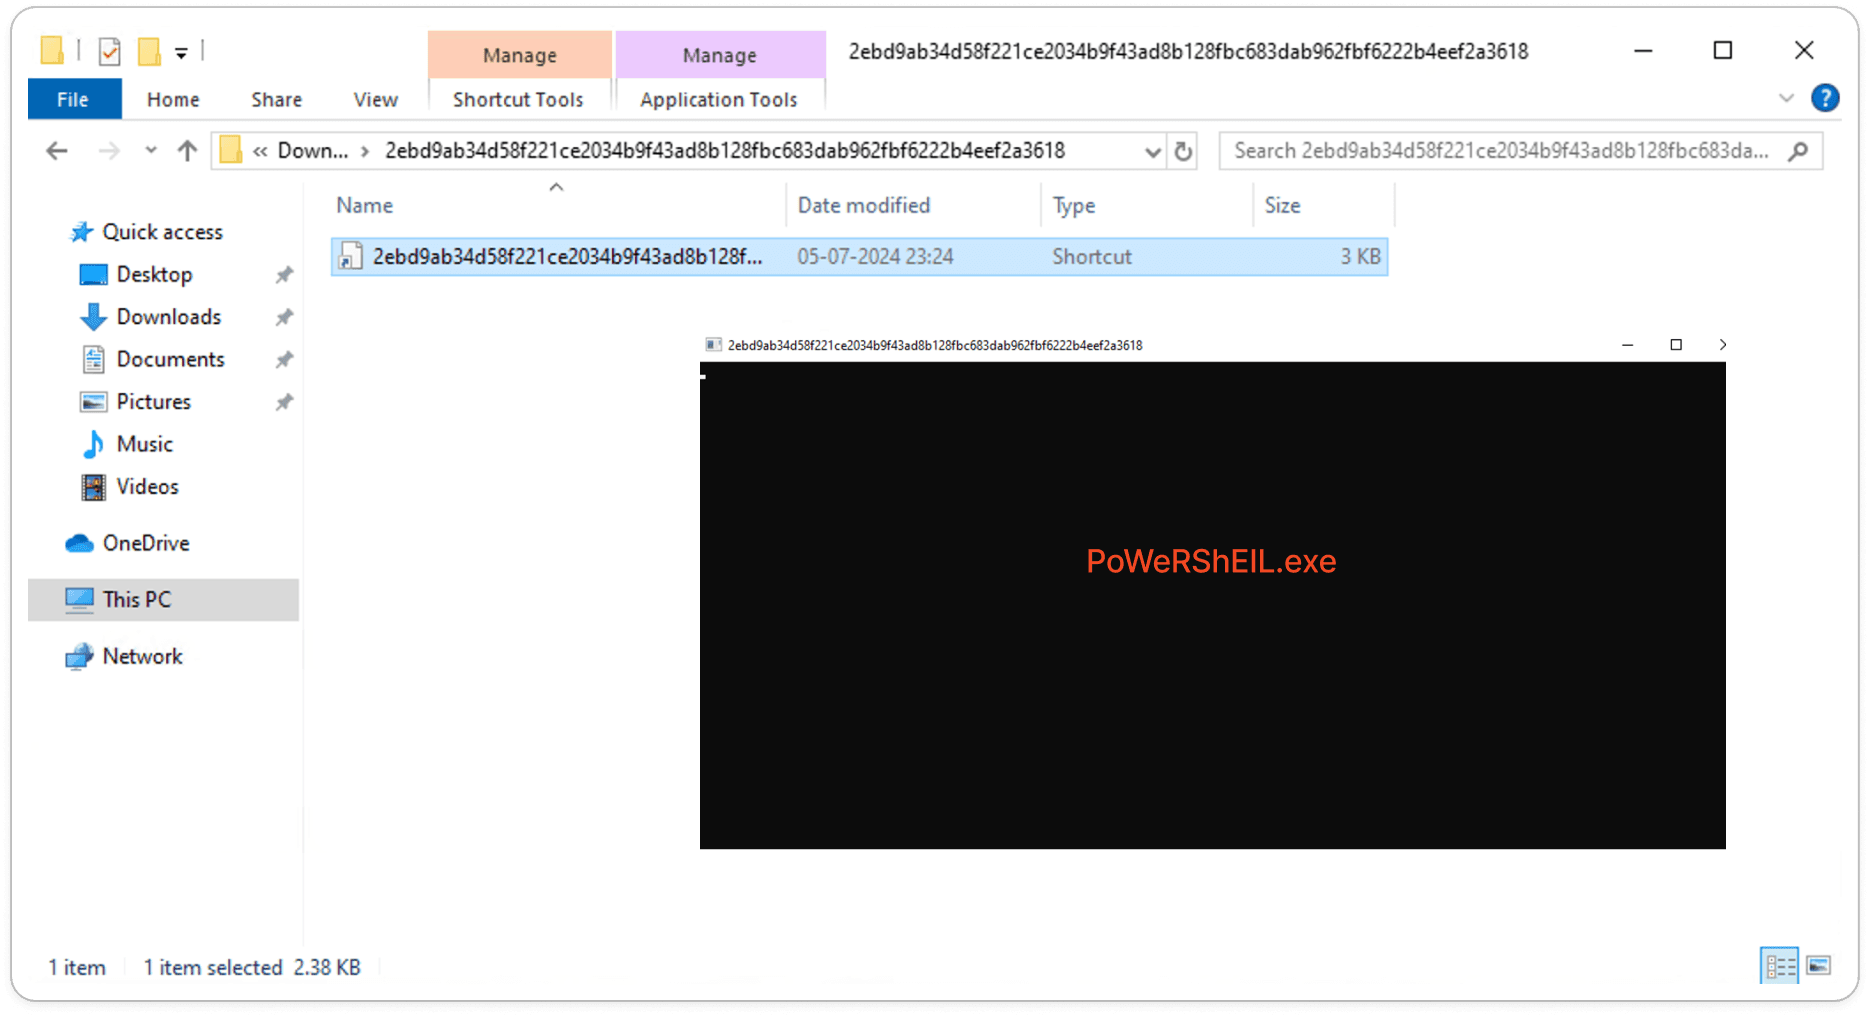Click the Forward navigation arrow
Viewport: 1870px width, 1016px height.
pos(109,151)
